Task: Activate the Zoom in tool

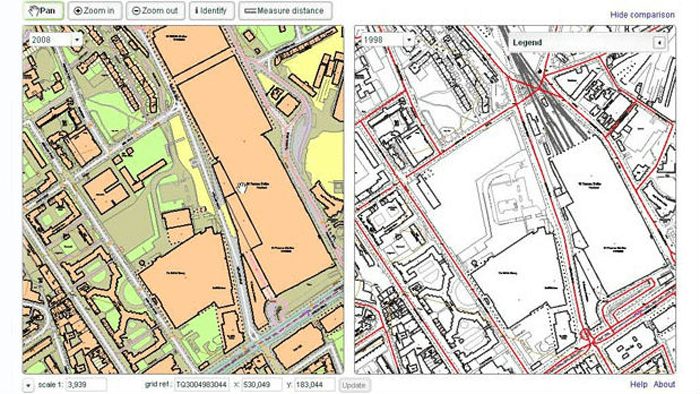Action: click(x=95, y=11)
